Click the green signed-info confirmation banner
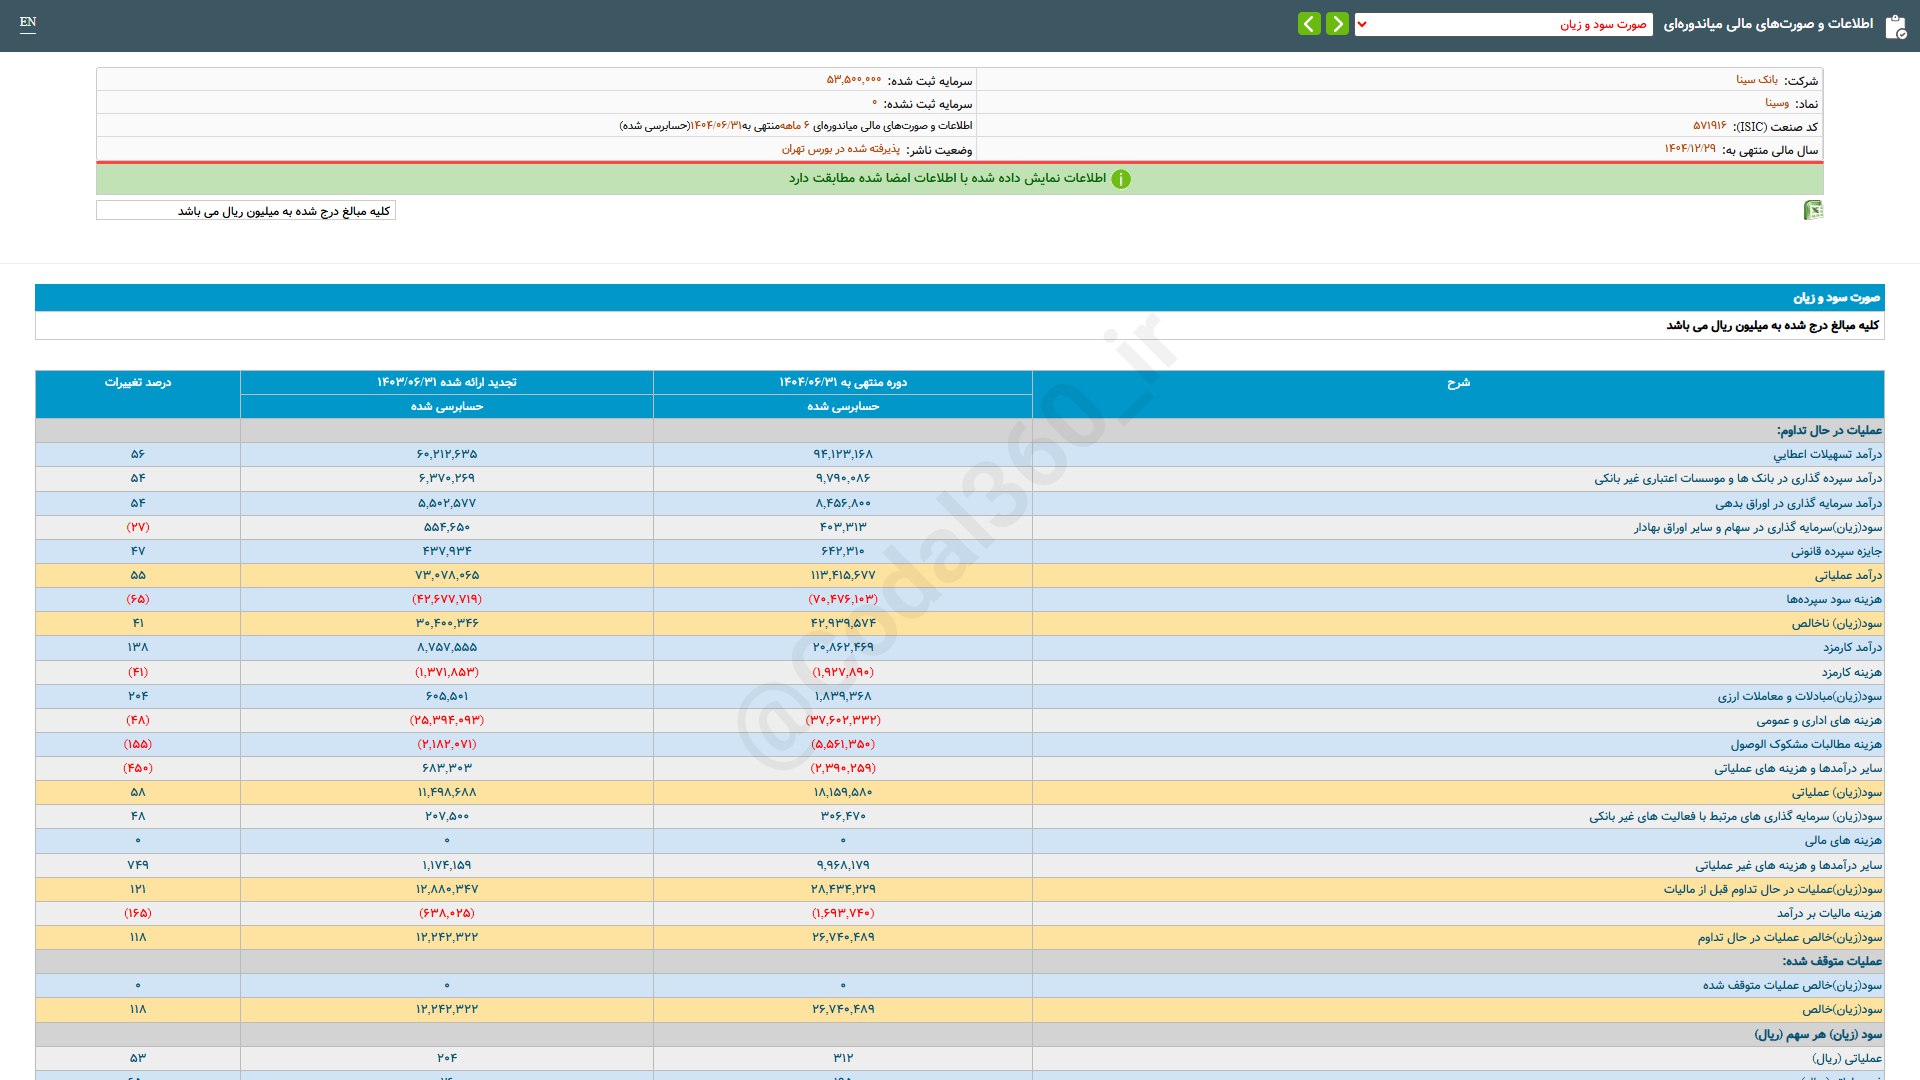Image resolution: width=1920 pixels, height=1080 pixels. [947, 179]
